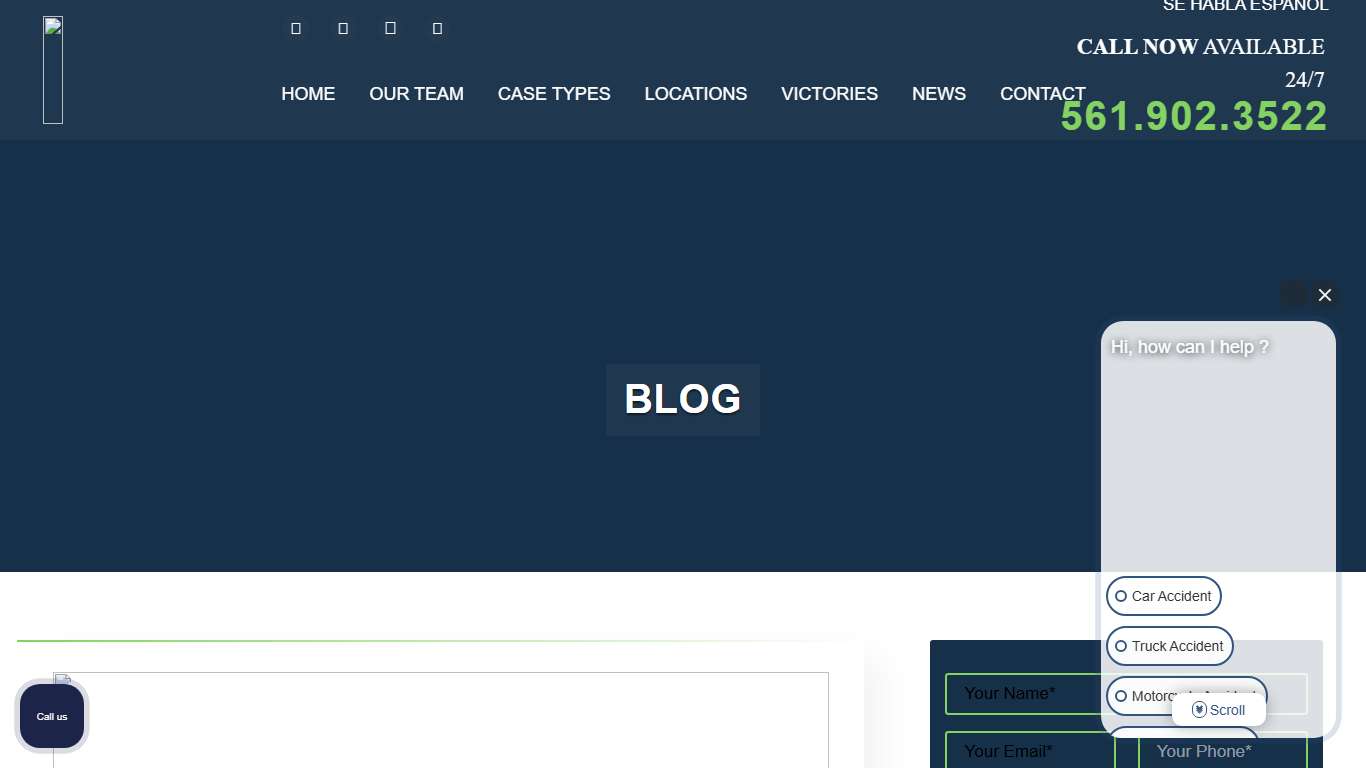Open the Case Types menu

[x=554, y=94]
